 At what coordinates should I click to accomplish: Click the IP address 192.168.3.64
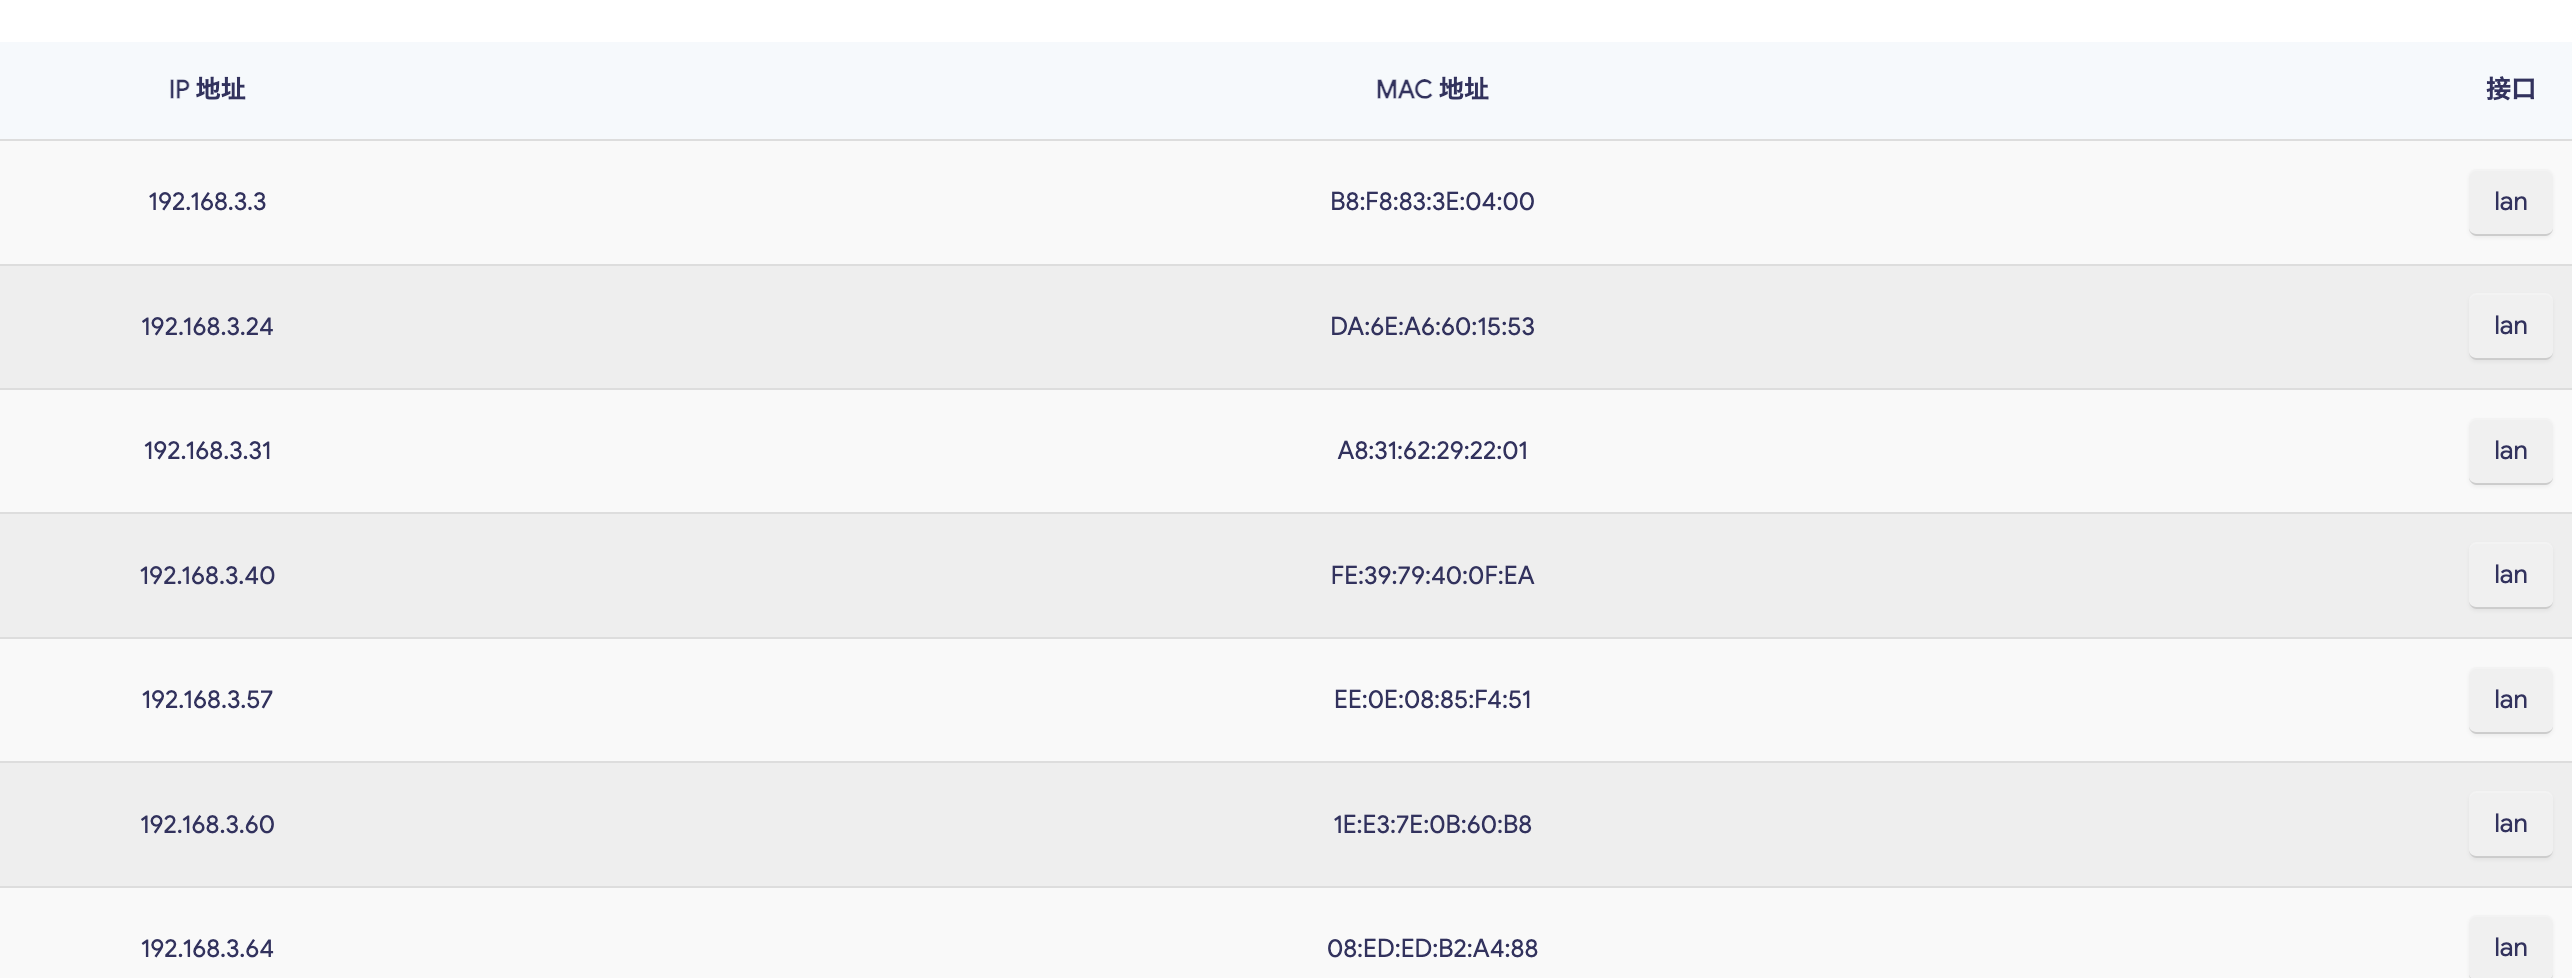[207, 949]
